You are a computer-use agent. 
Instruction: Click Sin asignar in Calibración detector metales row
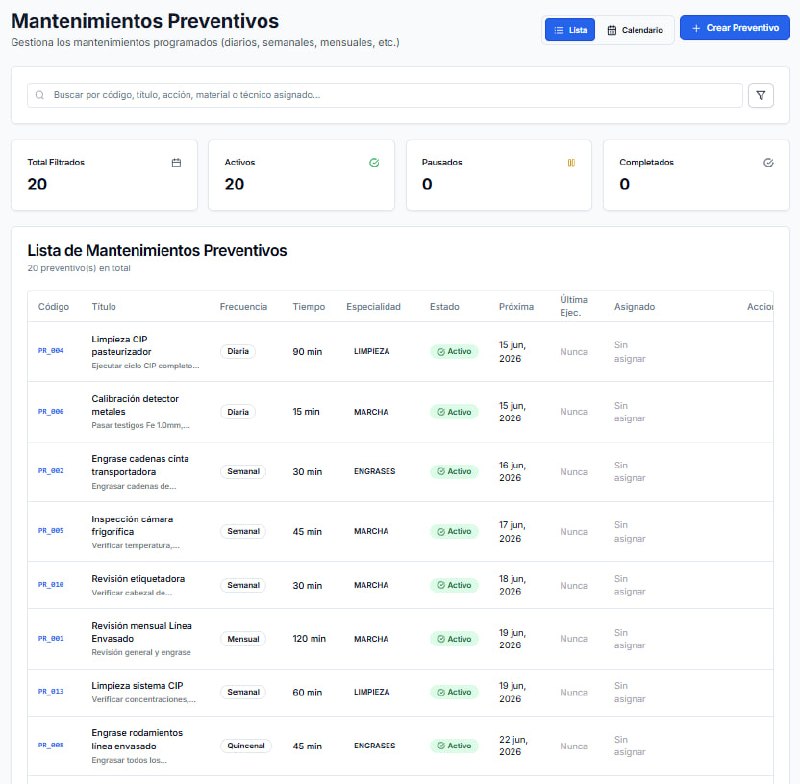tap(630, 412)
